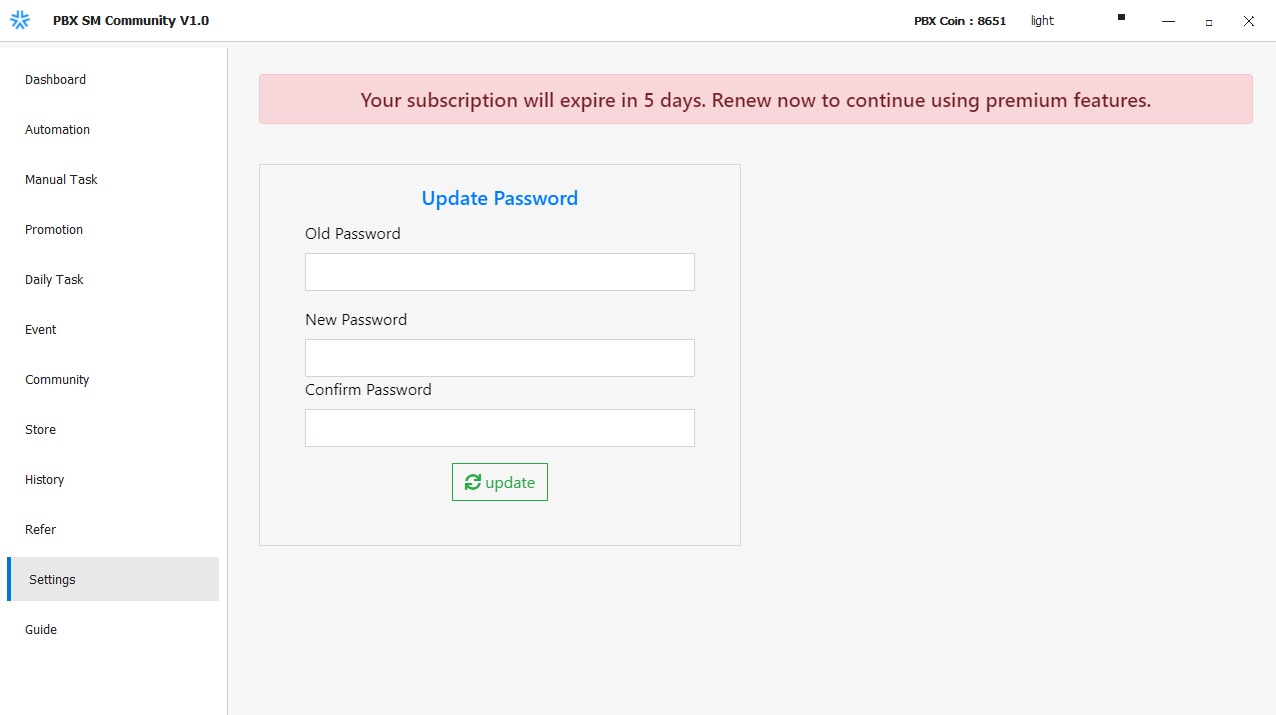Click the subscription expiry warning banner
This screenshot has width=1276, height=715.
click(755, 100)
